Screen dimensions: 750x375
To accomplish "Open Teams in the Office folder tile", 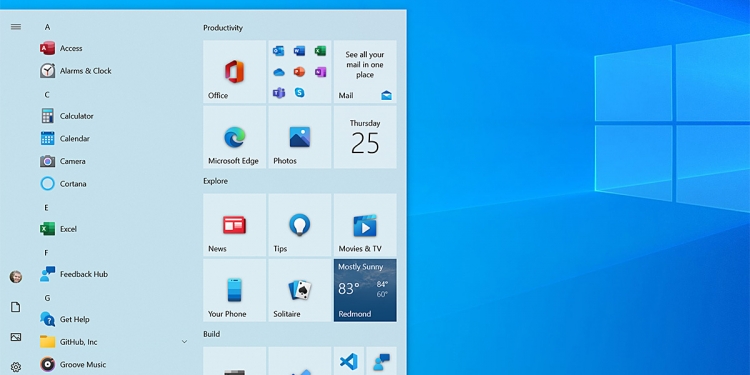I will tap(278, 93).
